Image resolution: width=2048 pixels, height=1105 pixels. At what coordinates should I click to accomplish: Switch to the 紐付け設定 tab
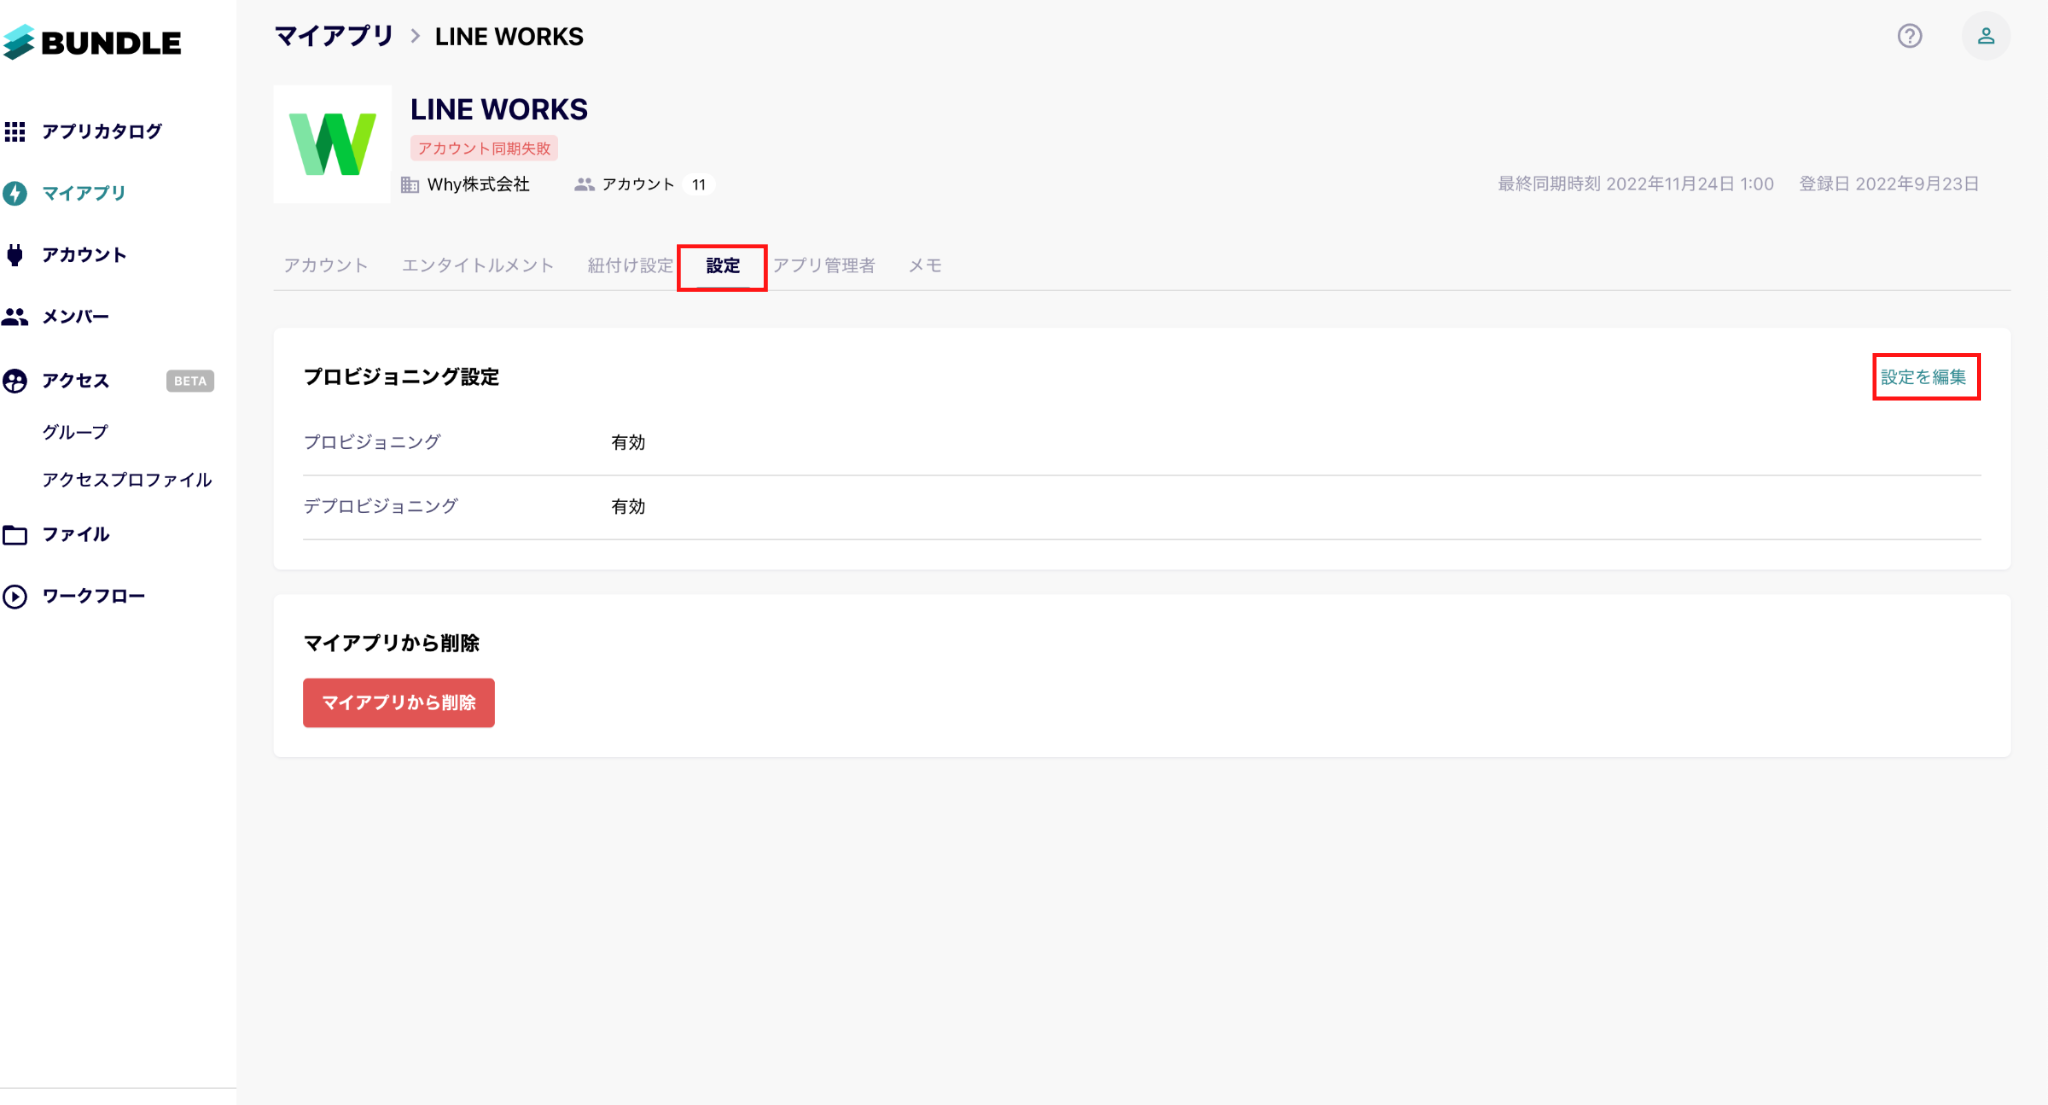click(631, 265)
